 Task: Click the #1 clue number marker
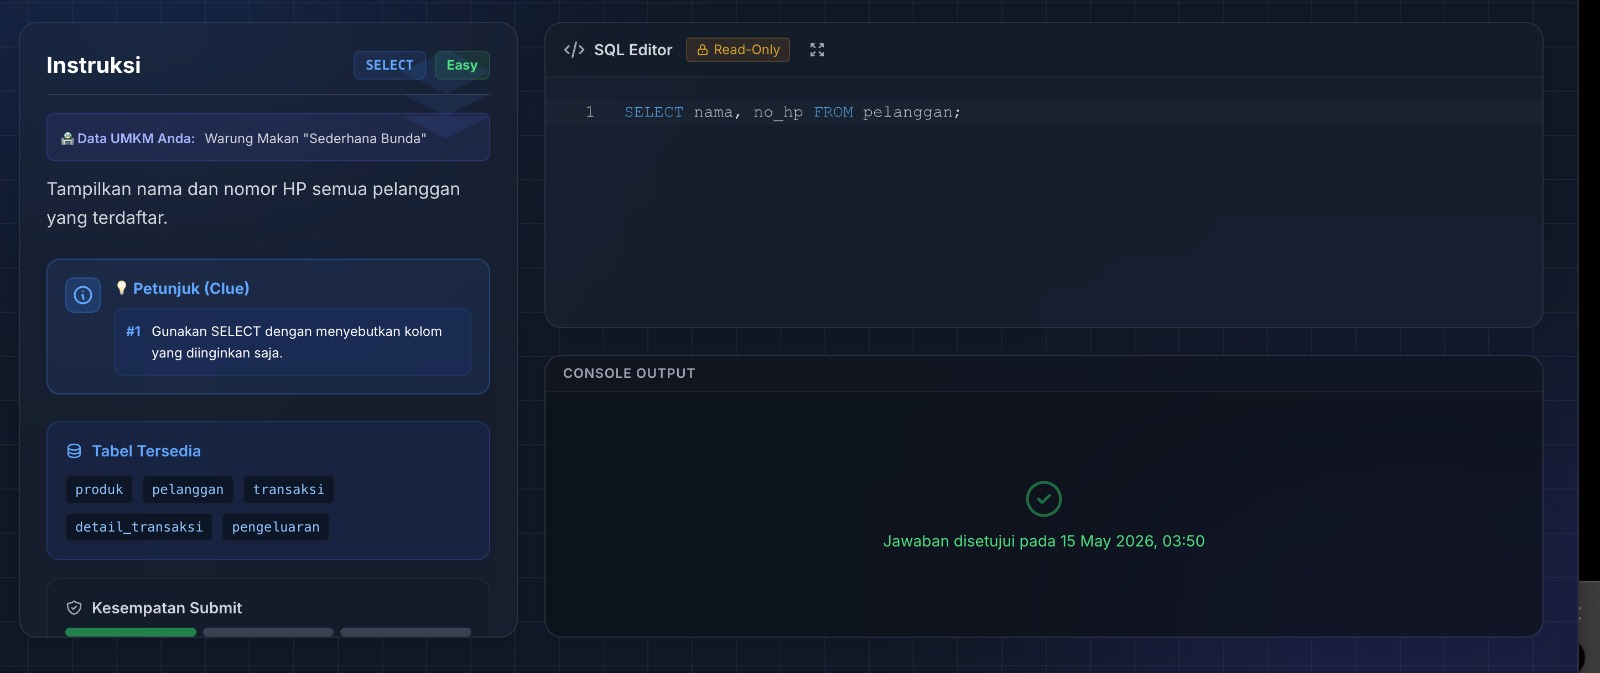tap(134, 331)
